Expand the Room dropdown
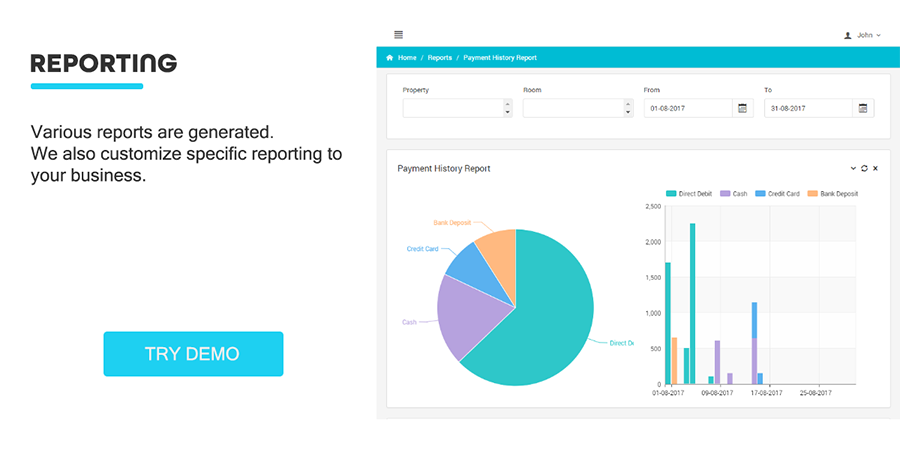The width and height of the screenshot is (900, 450). click(x=627, y=108)
